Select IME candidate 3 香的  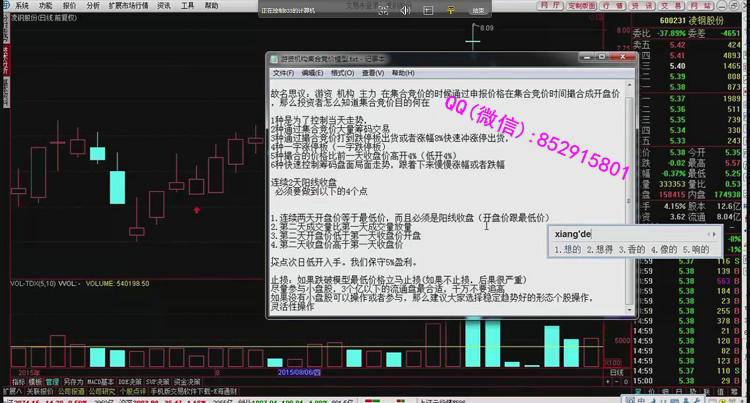[630, 250]
